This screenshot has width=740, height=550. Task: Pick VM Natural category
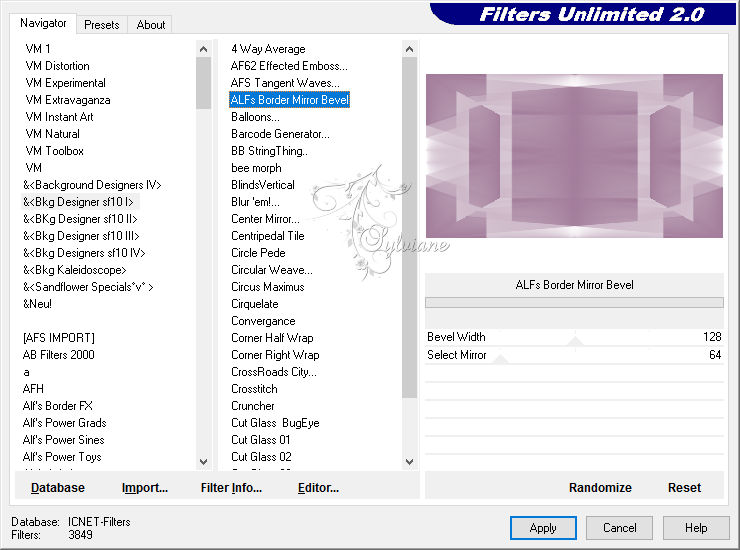click(x=52, y=134)
